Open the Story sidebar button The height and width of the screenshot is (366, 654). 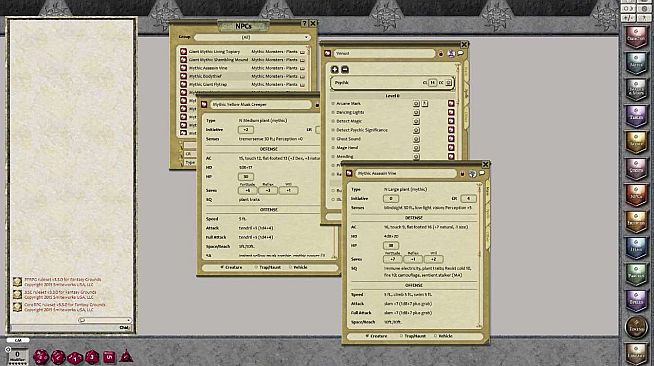(636, 142)
